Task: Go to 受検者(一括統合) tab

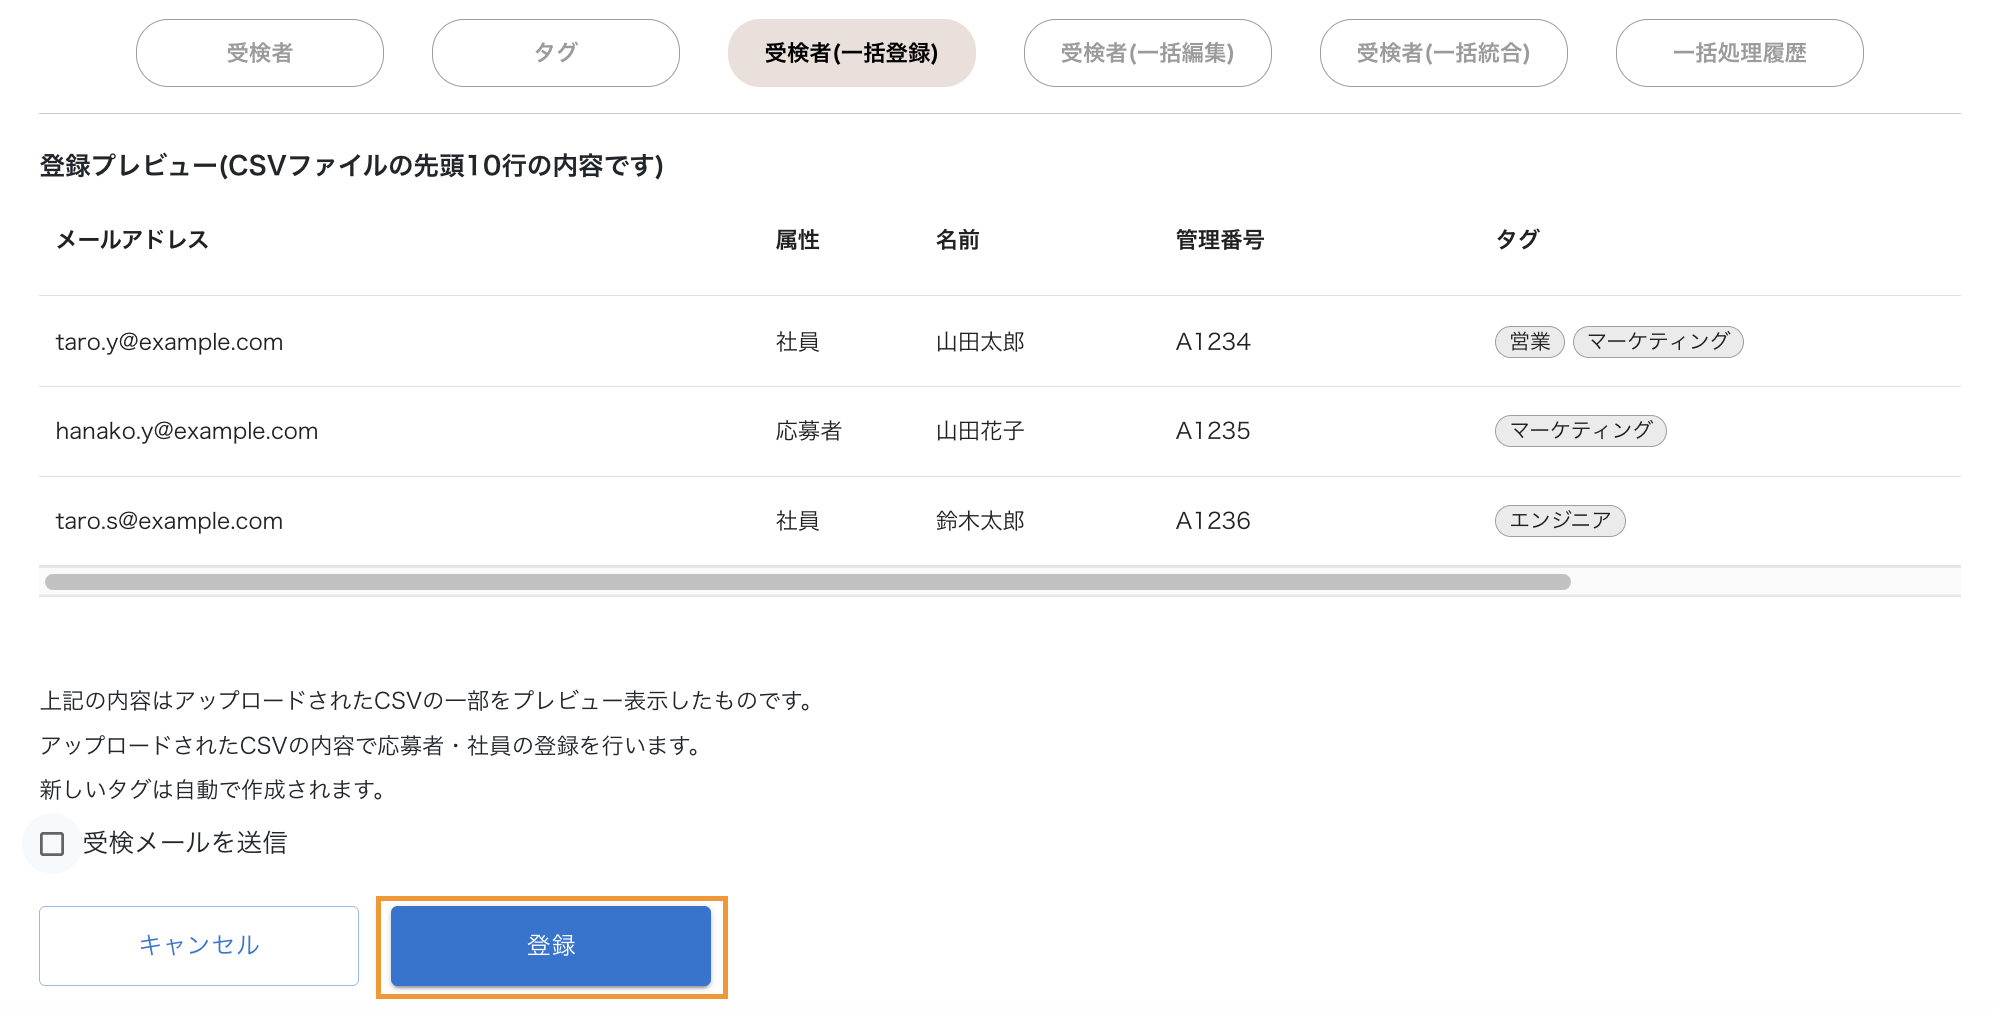Action: 1444,53
